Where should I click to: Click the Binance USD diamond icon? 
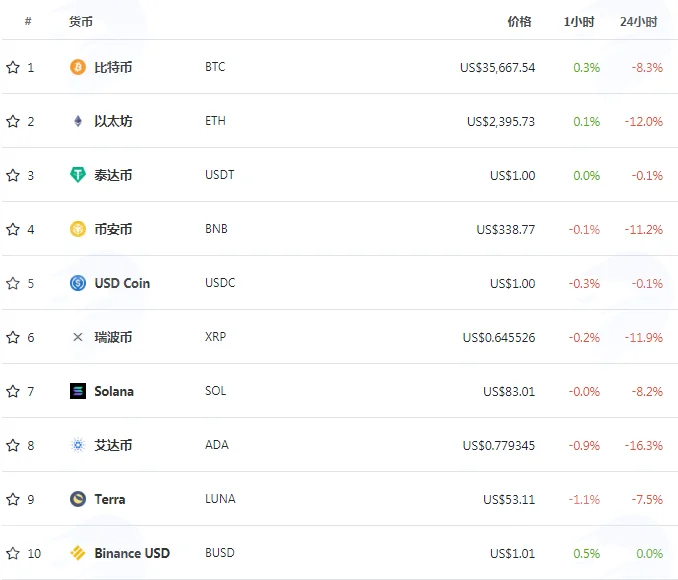tap(78, 553)
